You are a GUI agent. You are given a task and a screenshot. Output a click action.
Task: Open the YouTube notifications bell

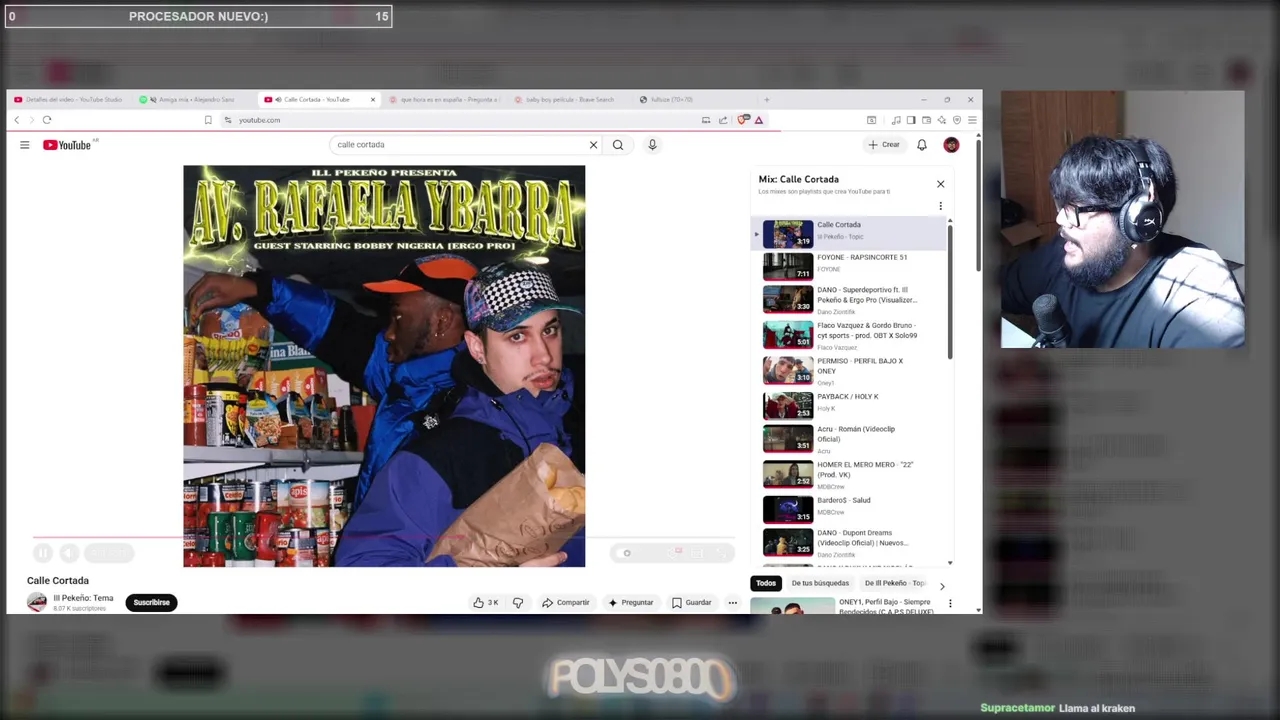pyautogui.click(x=922, y=145)
